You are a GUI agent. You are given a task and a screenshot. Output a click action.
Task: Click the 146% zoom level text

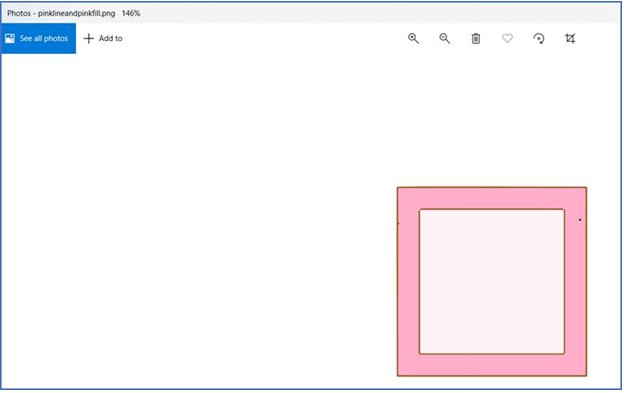pos(131,13)
